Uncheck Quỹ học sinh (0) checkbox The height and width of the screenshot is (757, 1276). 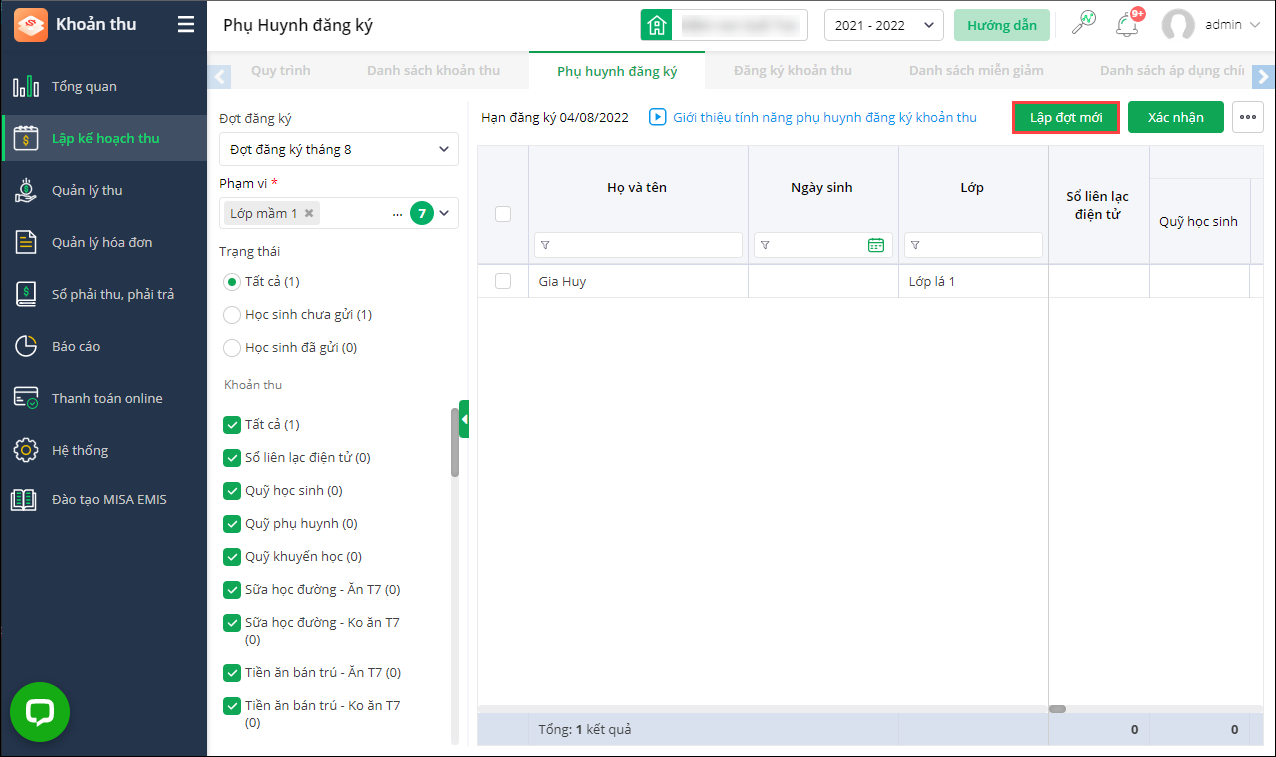pyautogui.click(x=232, y=491)
